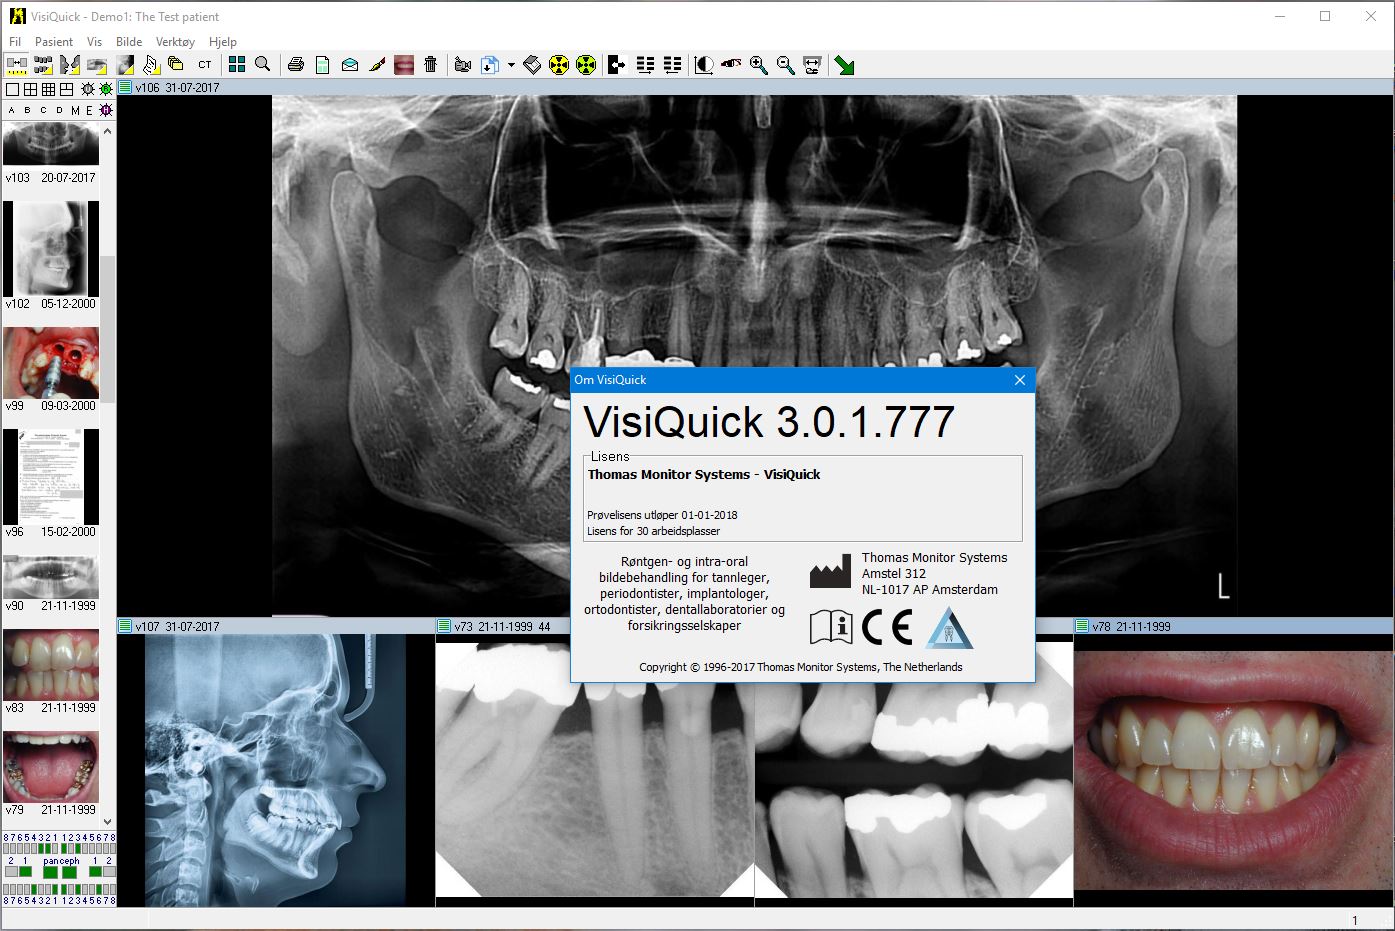The height and width of the screenshot is (931, 1395).
Task: Open the Bilde menu
Action: [129, 42]
